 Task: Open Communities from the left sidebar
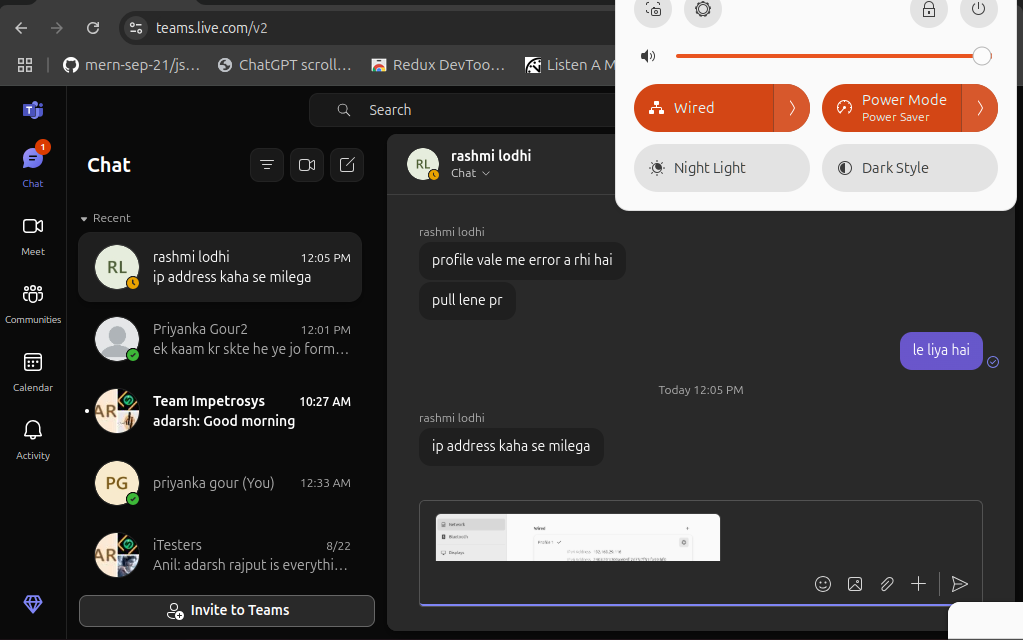click(33, 303)
